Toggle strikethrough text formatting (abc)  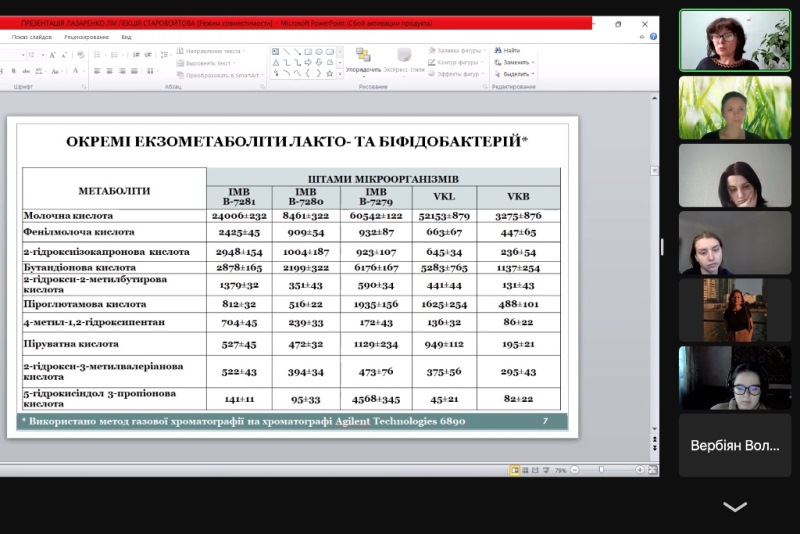coord(26,71)
